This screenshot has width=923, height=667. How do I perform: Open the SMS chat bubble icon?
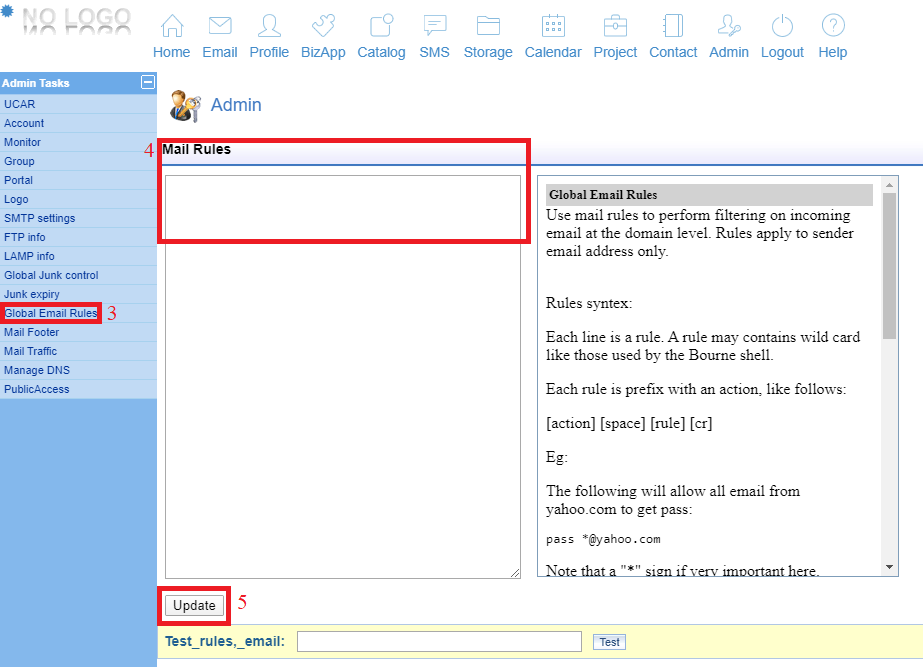(434, 27)
